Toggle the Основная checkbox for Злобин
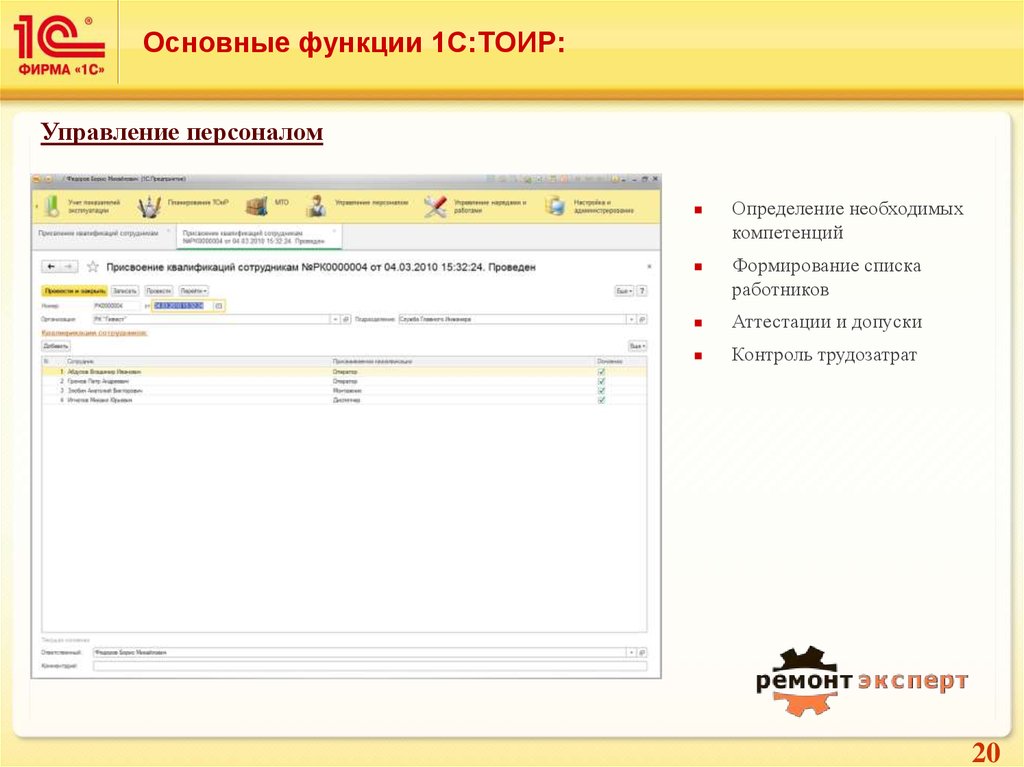 click(x=601, y=391)
